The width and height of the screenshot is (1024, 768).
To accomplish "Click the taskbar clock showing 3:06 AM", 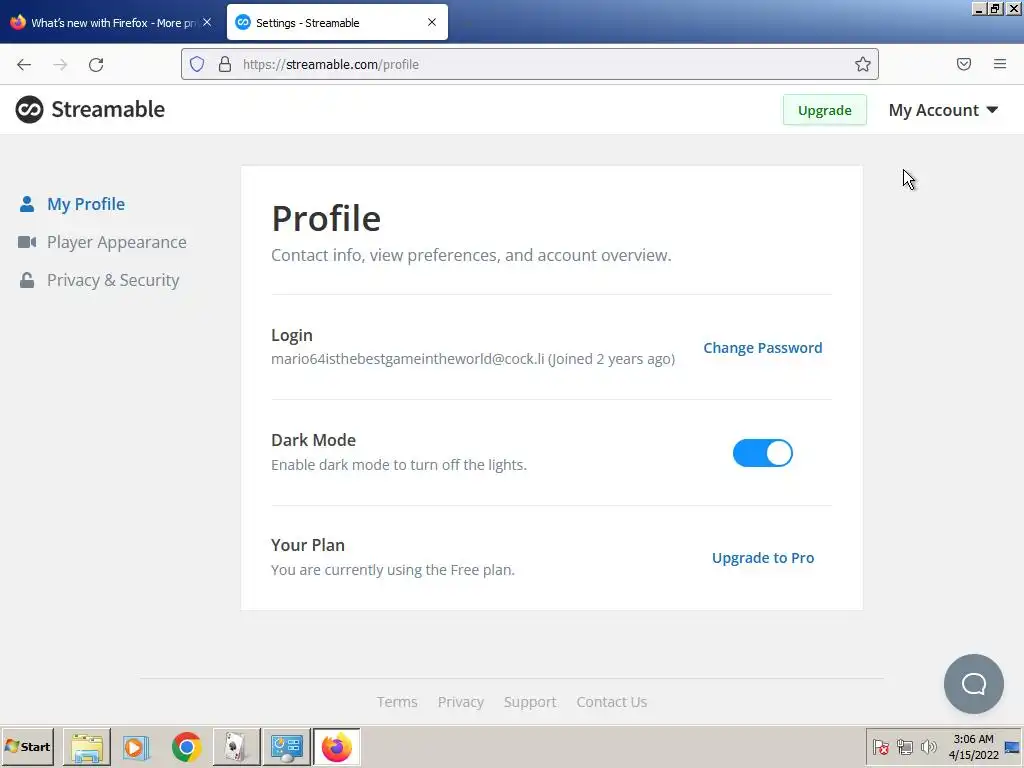I will tap(973, 746).
